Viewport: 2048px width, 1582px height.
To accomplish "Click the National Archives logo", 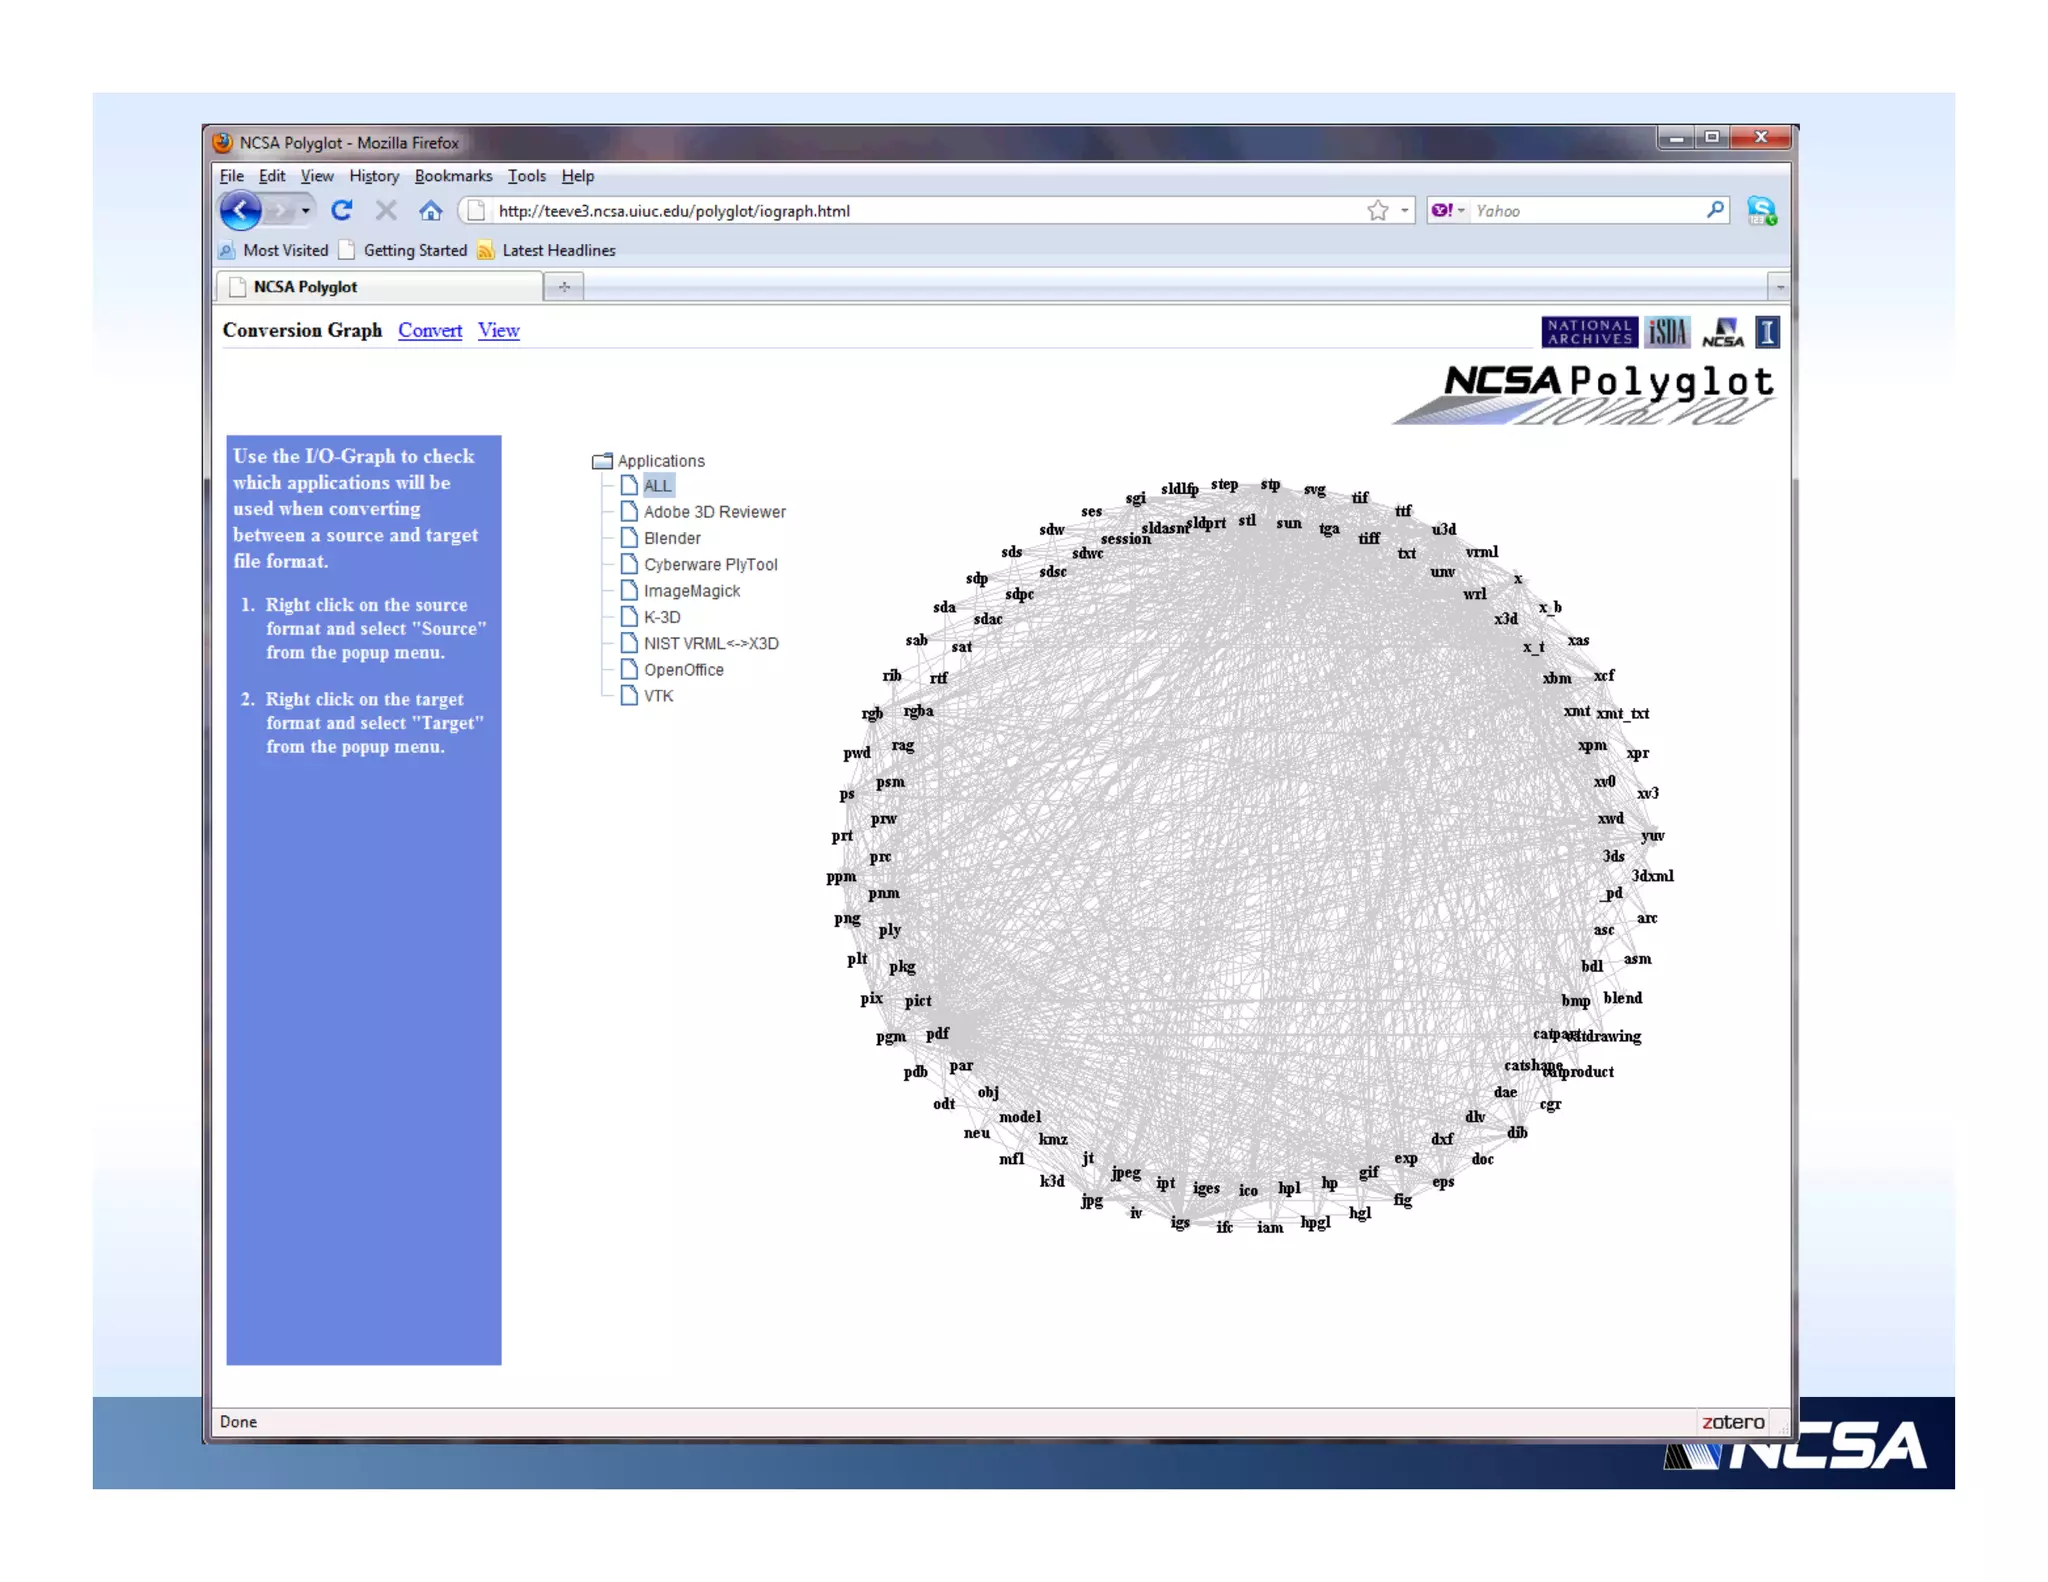I will 1588,332.
